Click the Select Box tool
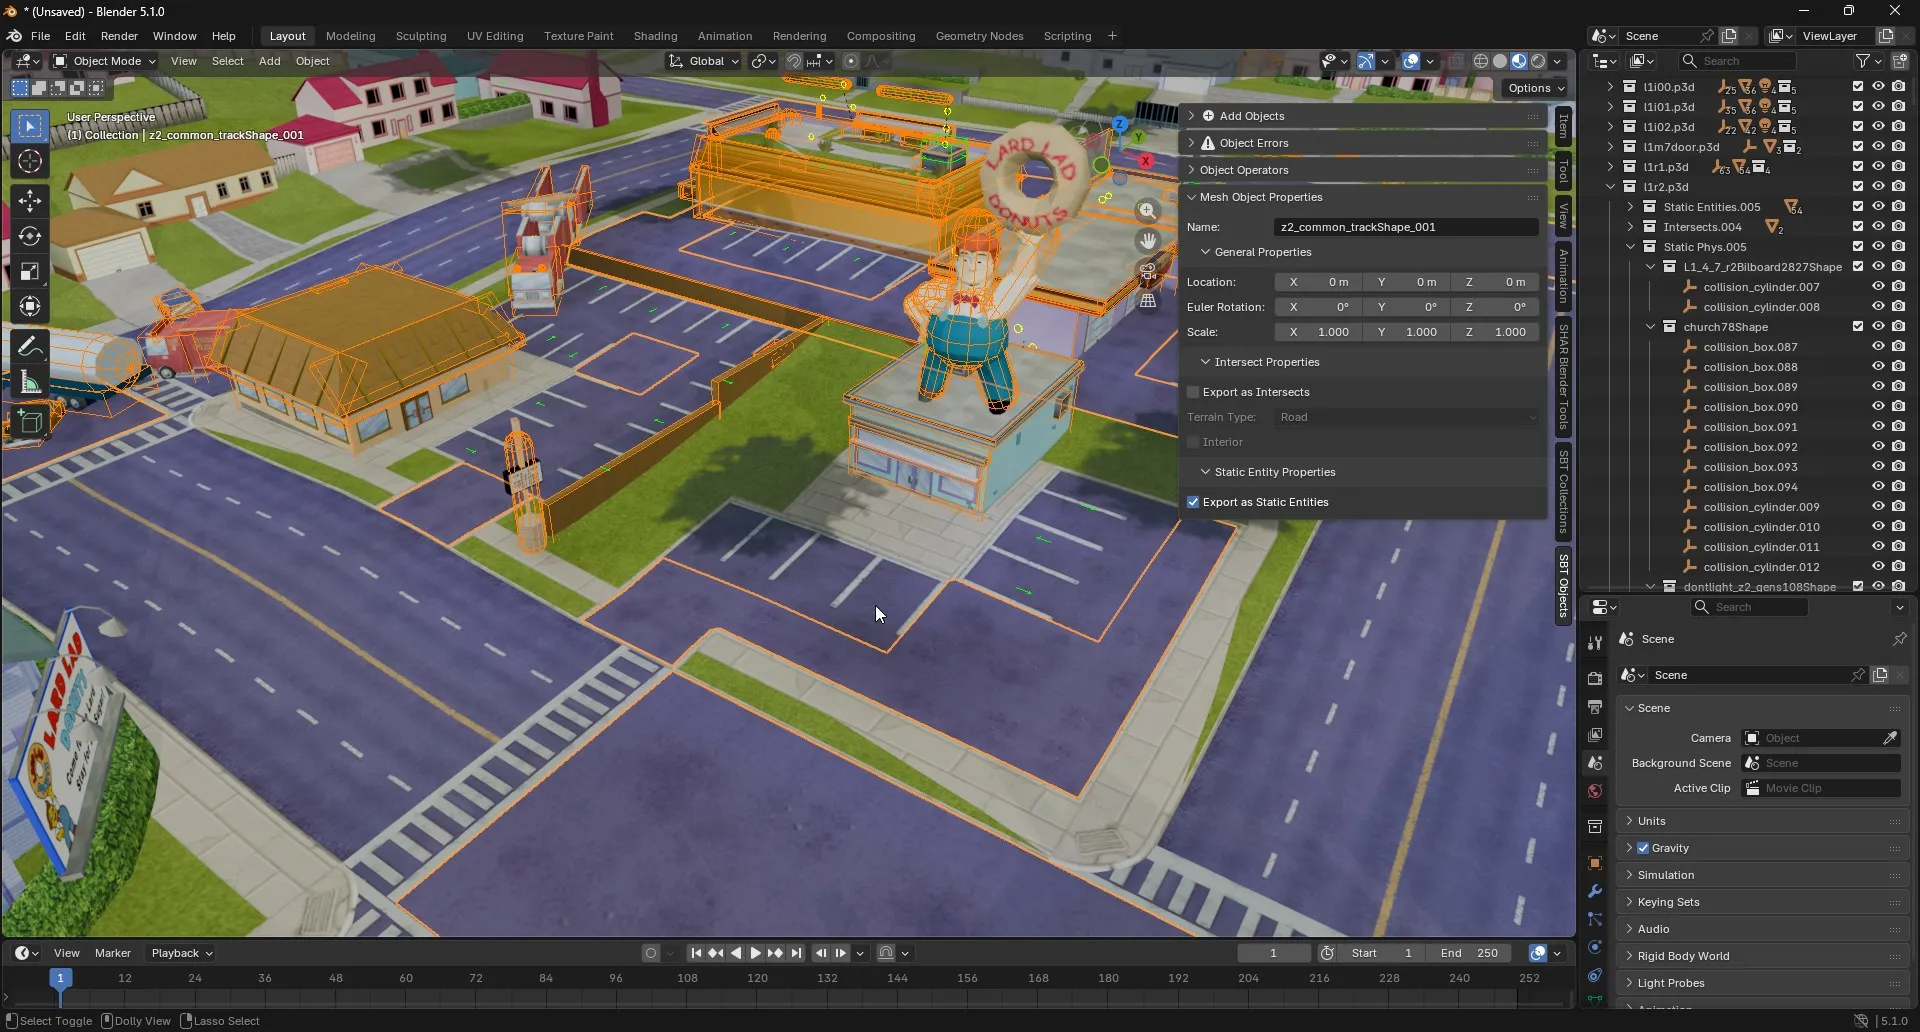This screenshot has width=1920, height=1032. pos(30,126)
